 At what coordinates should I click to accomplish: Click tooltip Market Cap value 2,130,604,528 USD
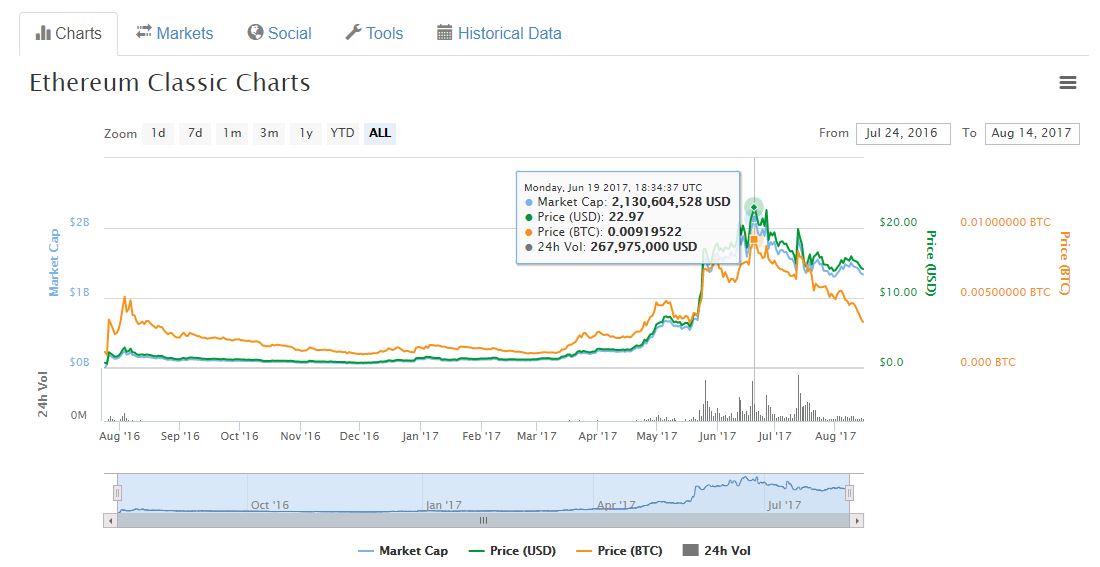tap(671, 201)
